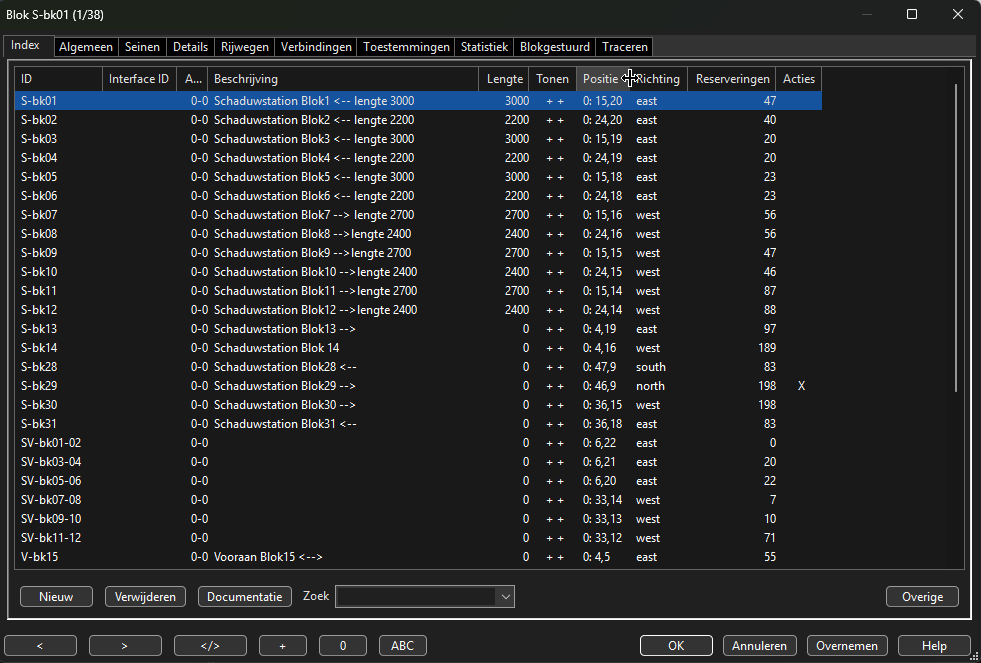Open Documentatie for the blocks
The image size is (981, 663).
point(244,597)
